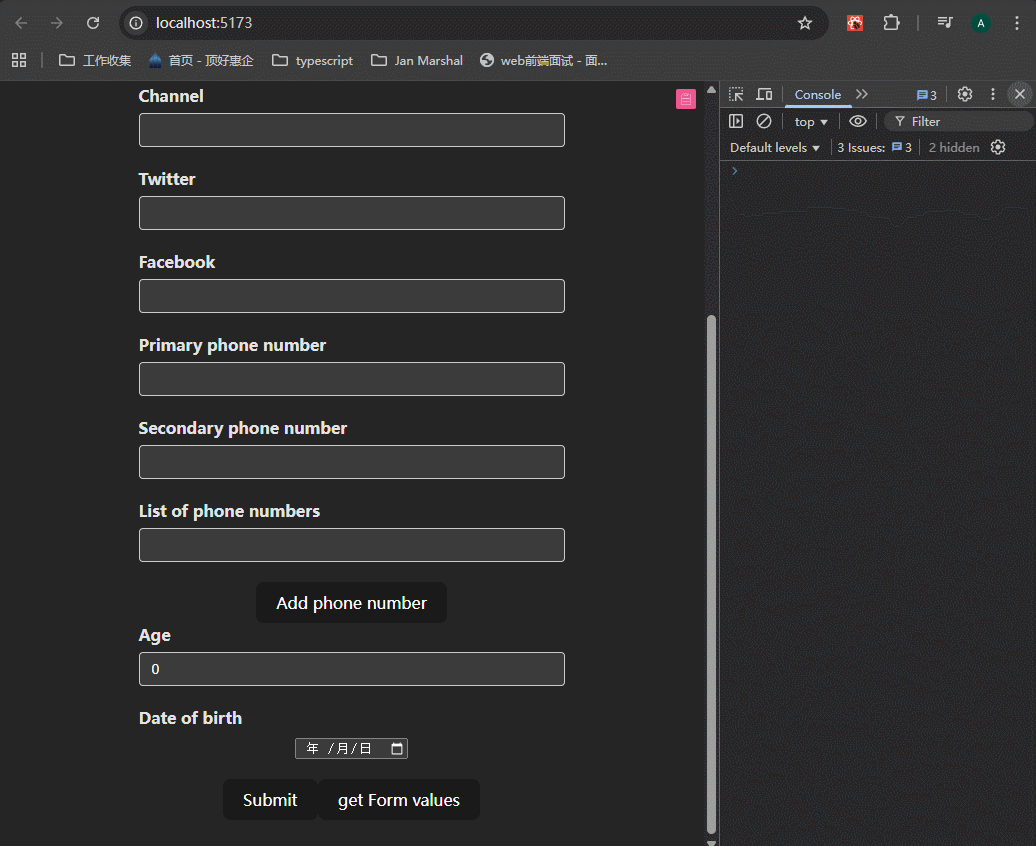Image resolution: width=1036 pixels, height=846 pixels.
Task: Open the Chrome extensions puzzle icon
Action: click(890, 23)
